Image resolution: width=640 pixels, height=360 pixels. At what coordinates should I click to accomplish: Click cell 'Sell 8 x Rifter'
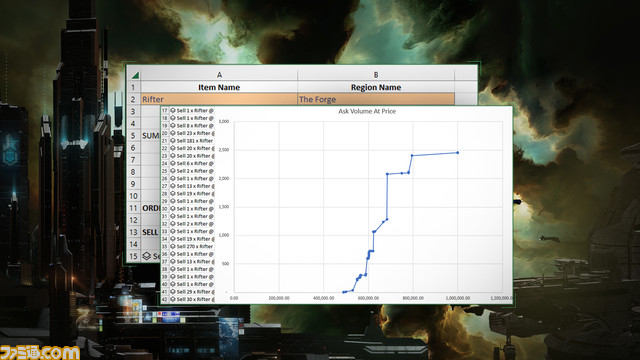click(192, 126)
